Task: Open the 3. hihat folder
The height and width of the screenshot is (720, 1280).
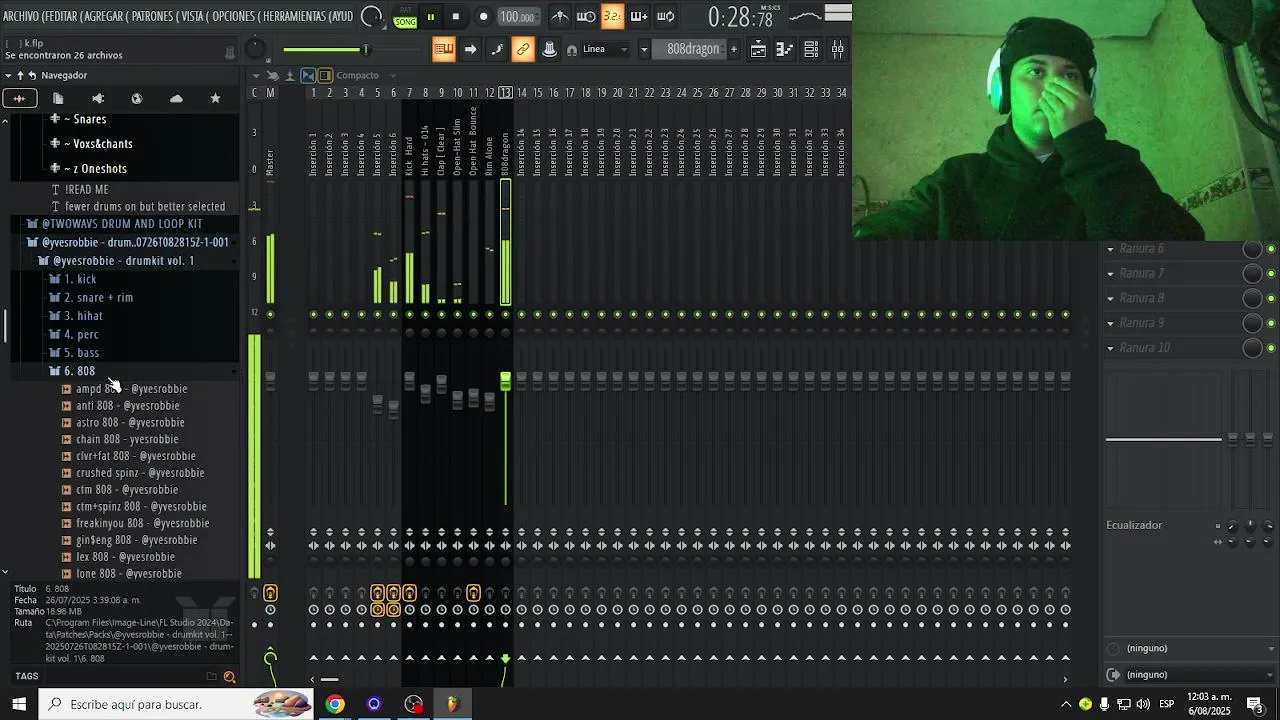Action: 83,316
